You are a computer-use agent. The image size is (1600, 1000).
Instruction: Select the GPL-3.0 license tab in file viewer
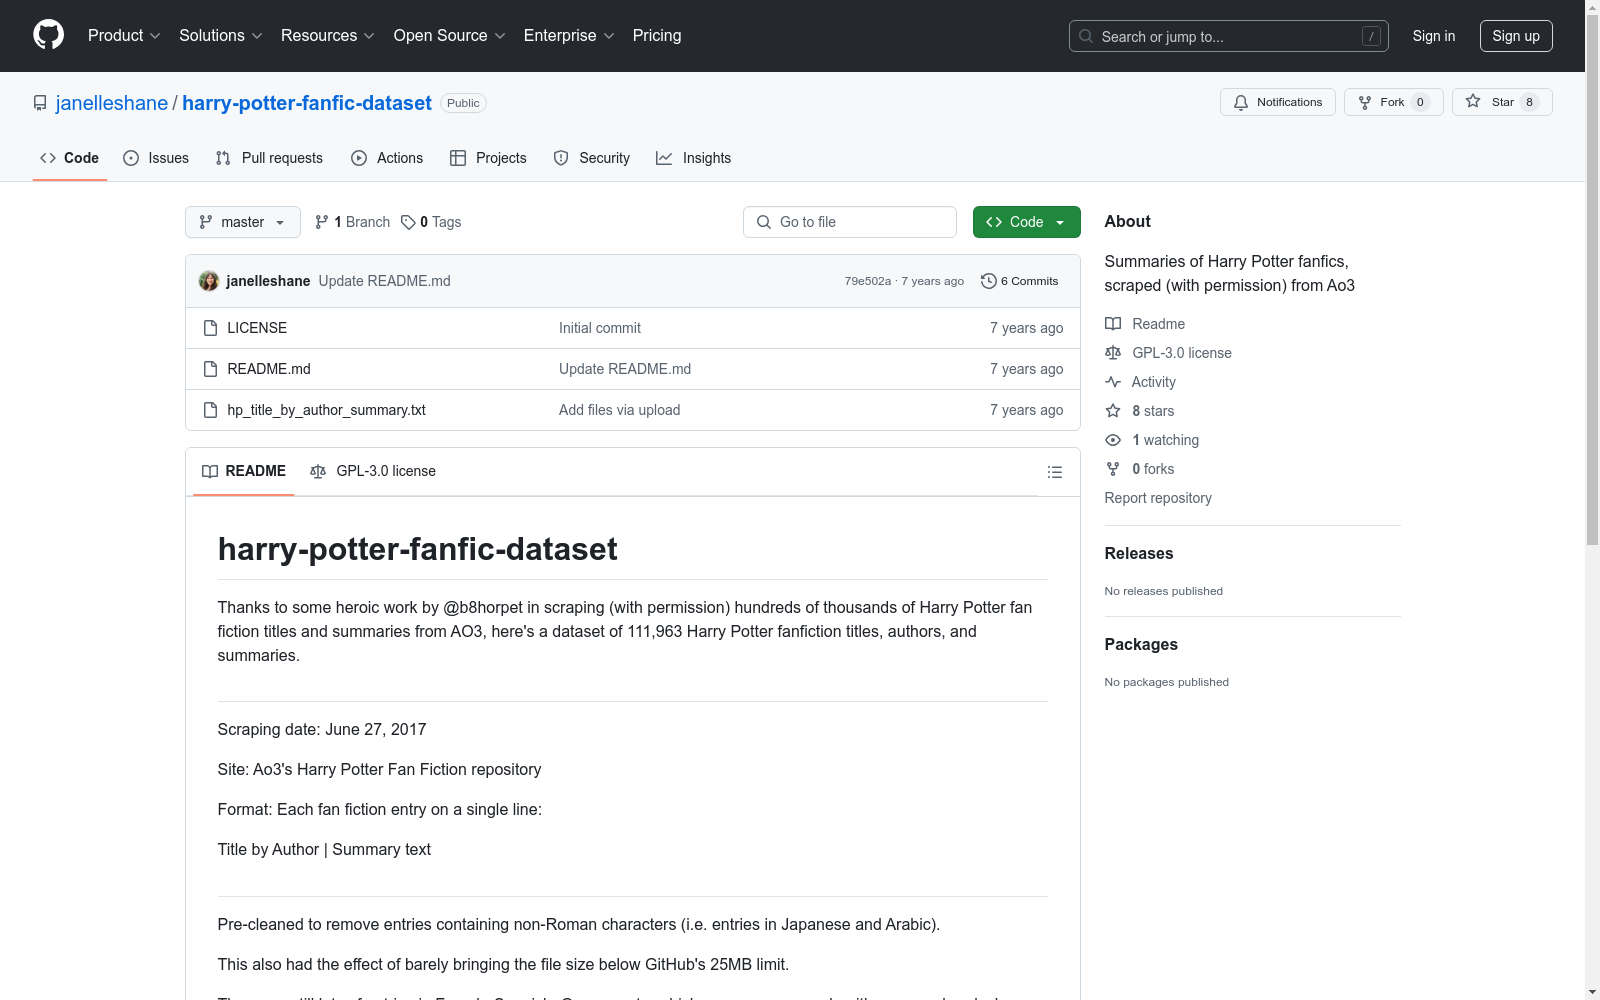pyautogui.click(x=373, y=471)
